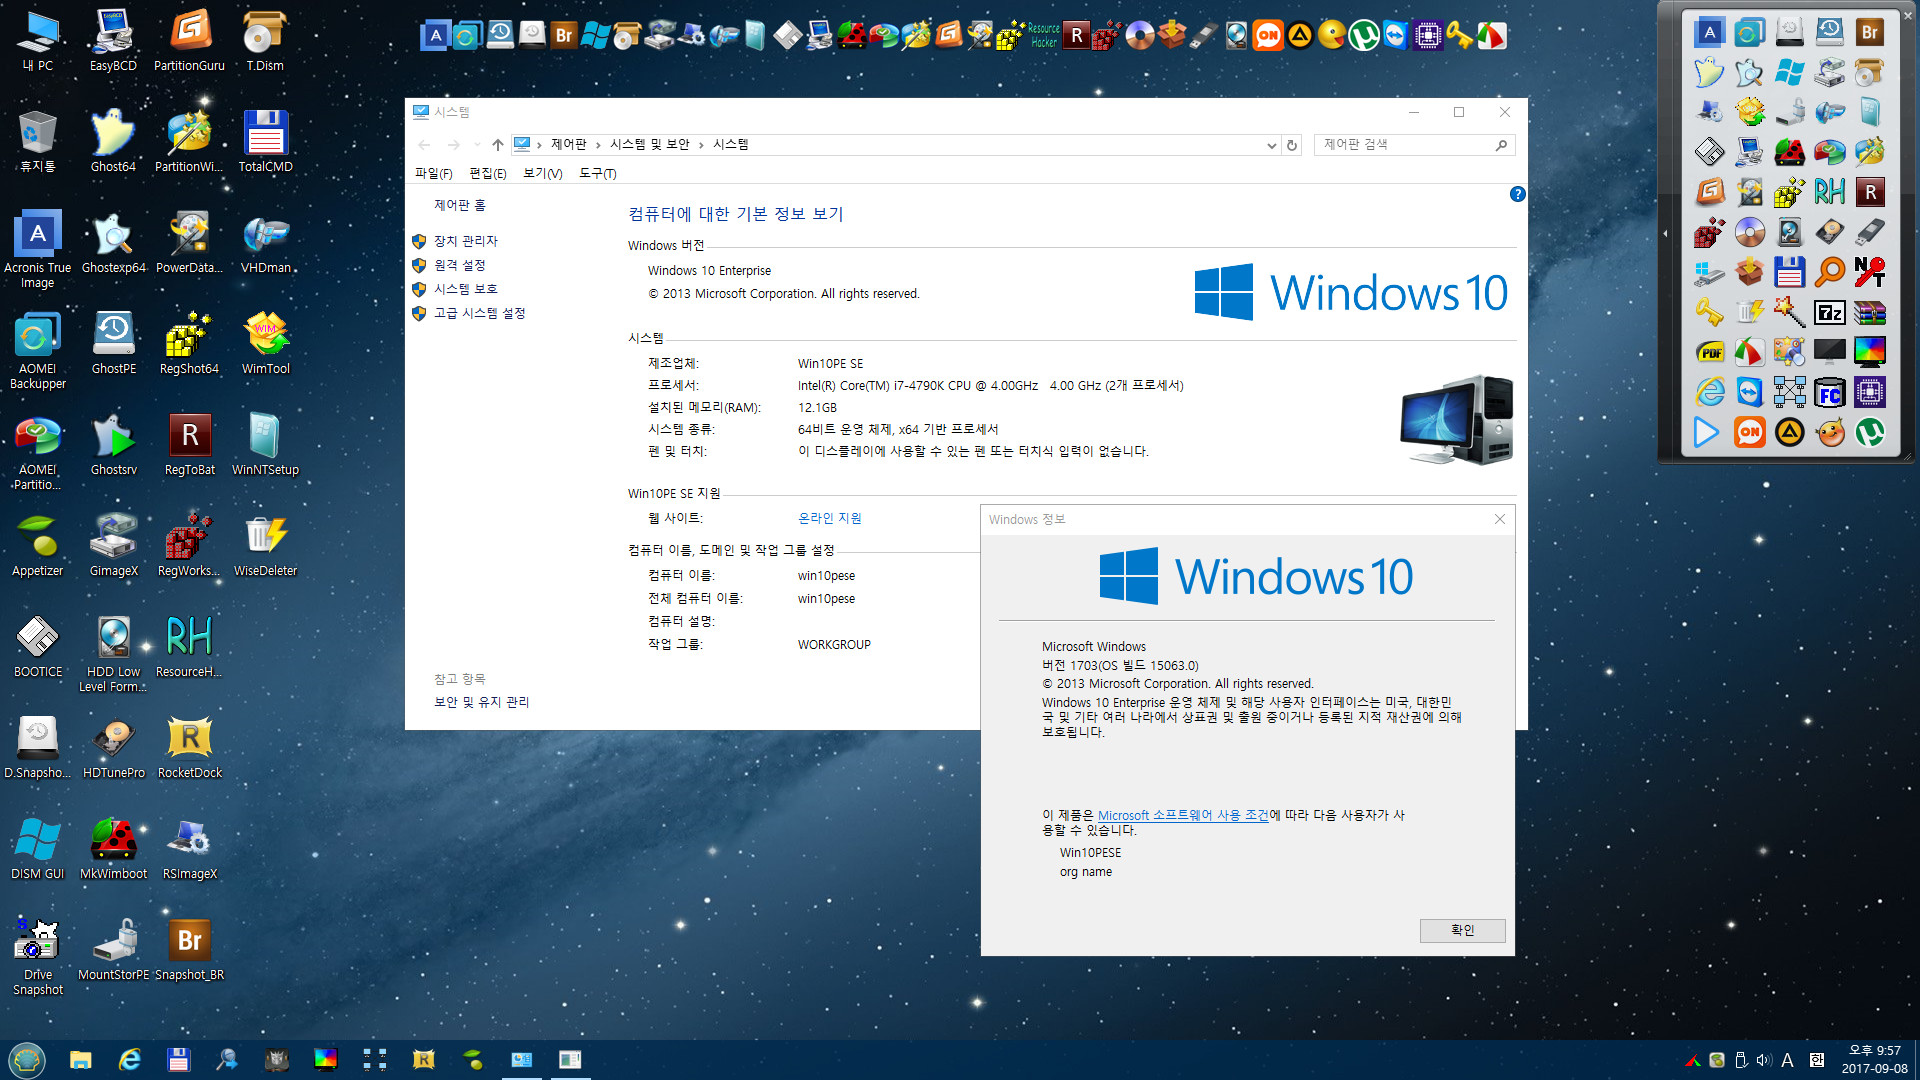This screenshot has width=1920, height=1080.
Task: Open the help icon in System window
Action: (1517, 194)
